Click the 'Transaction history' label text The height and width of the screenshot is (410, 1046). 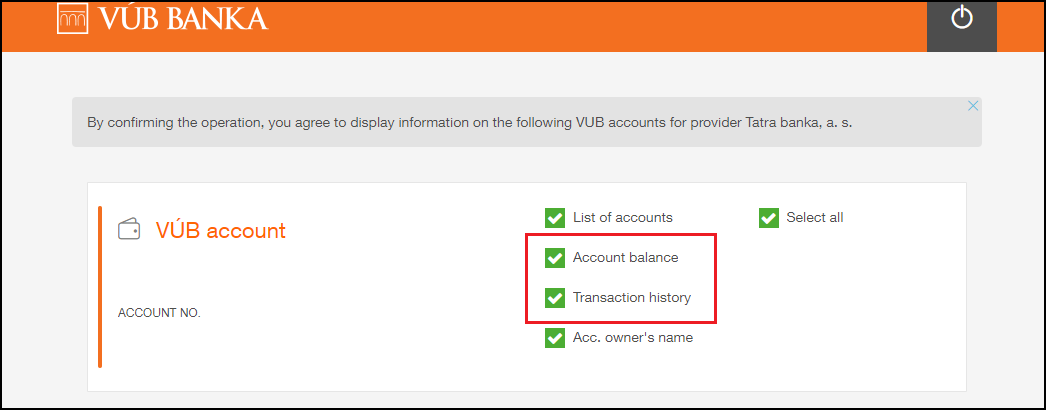pos(632,297)
